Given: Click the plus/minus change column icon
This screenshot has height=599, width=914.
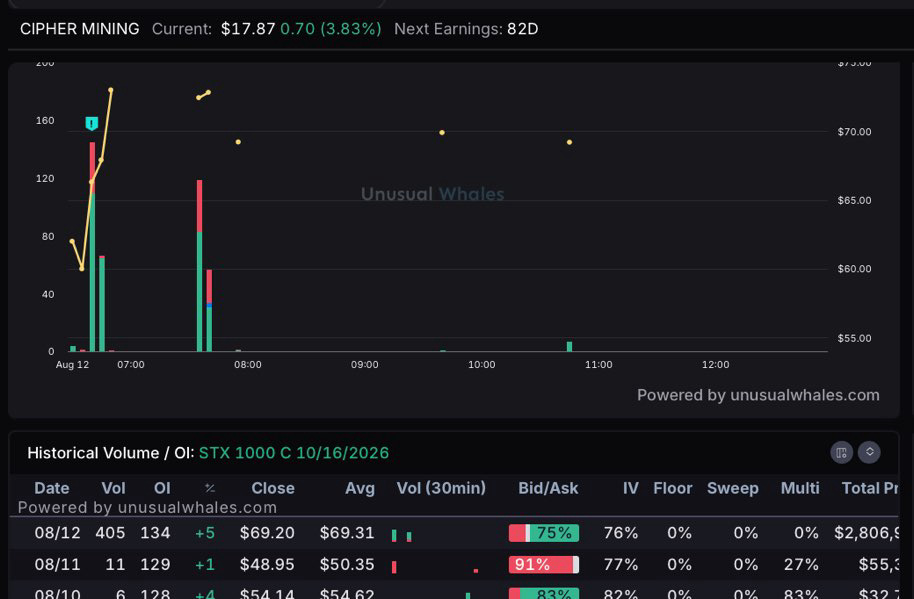Looking at the screenshot, I should 210,488.
